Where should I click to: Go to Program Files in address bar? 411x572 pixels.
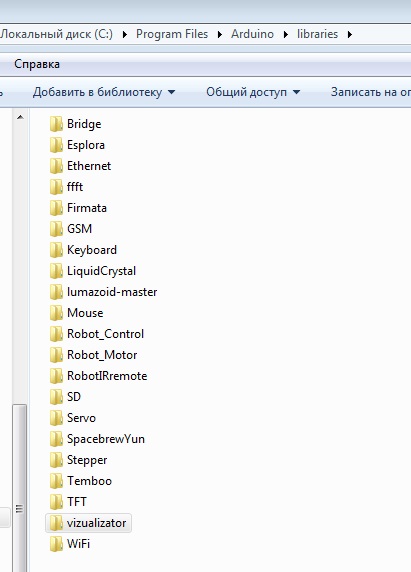coord(172,34)
